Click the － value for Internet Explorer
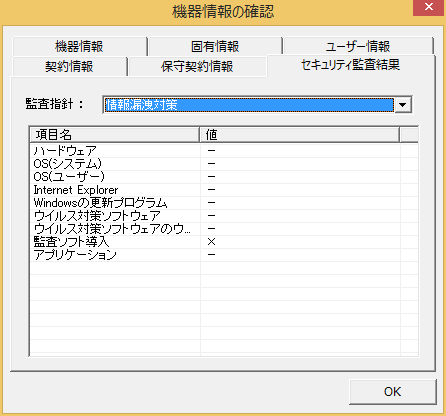The width and height of the screenshot is (446, 416). [211, 190]
